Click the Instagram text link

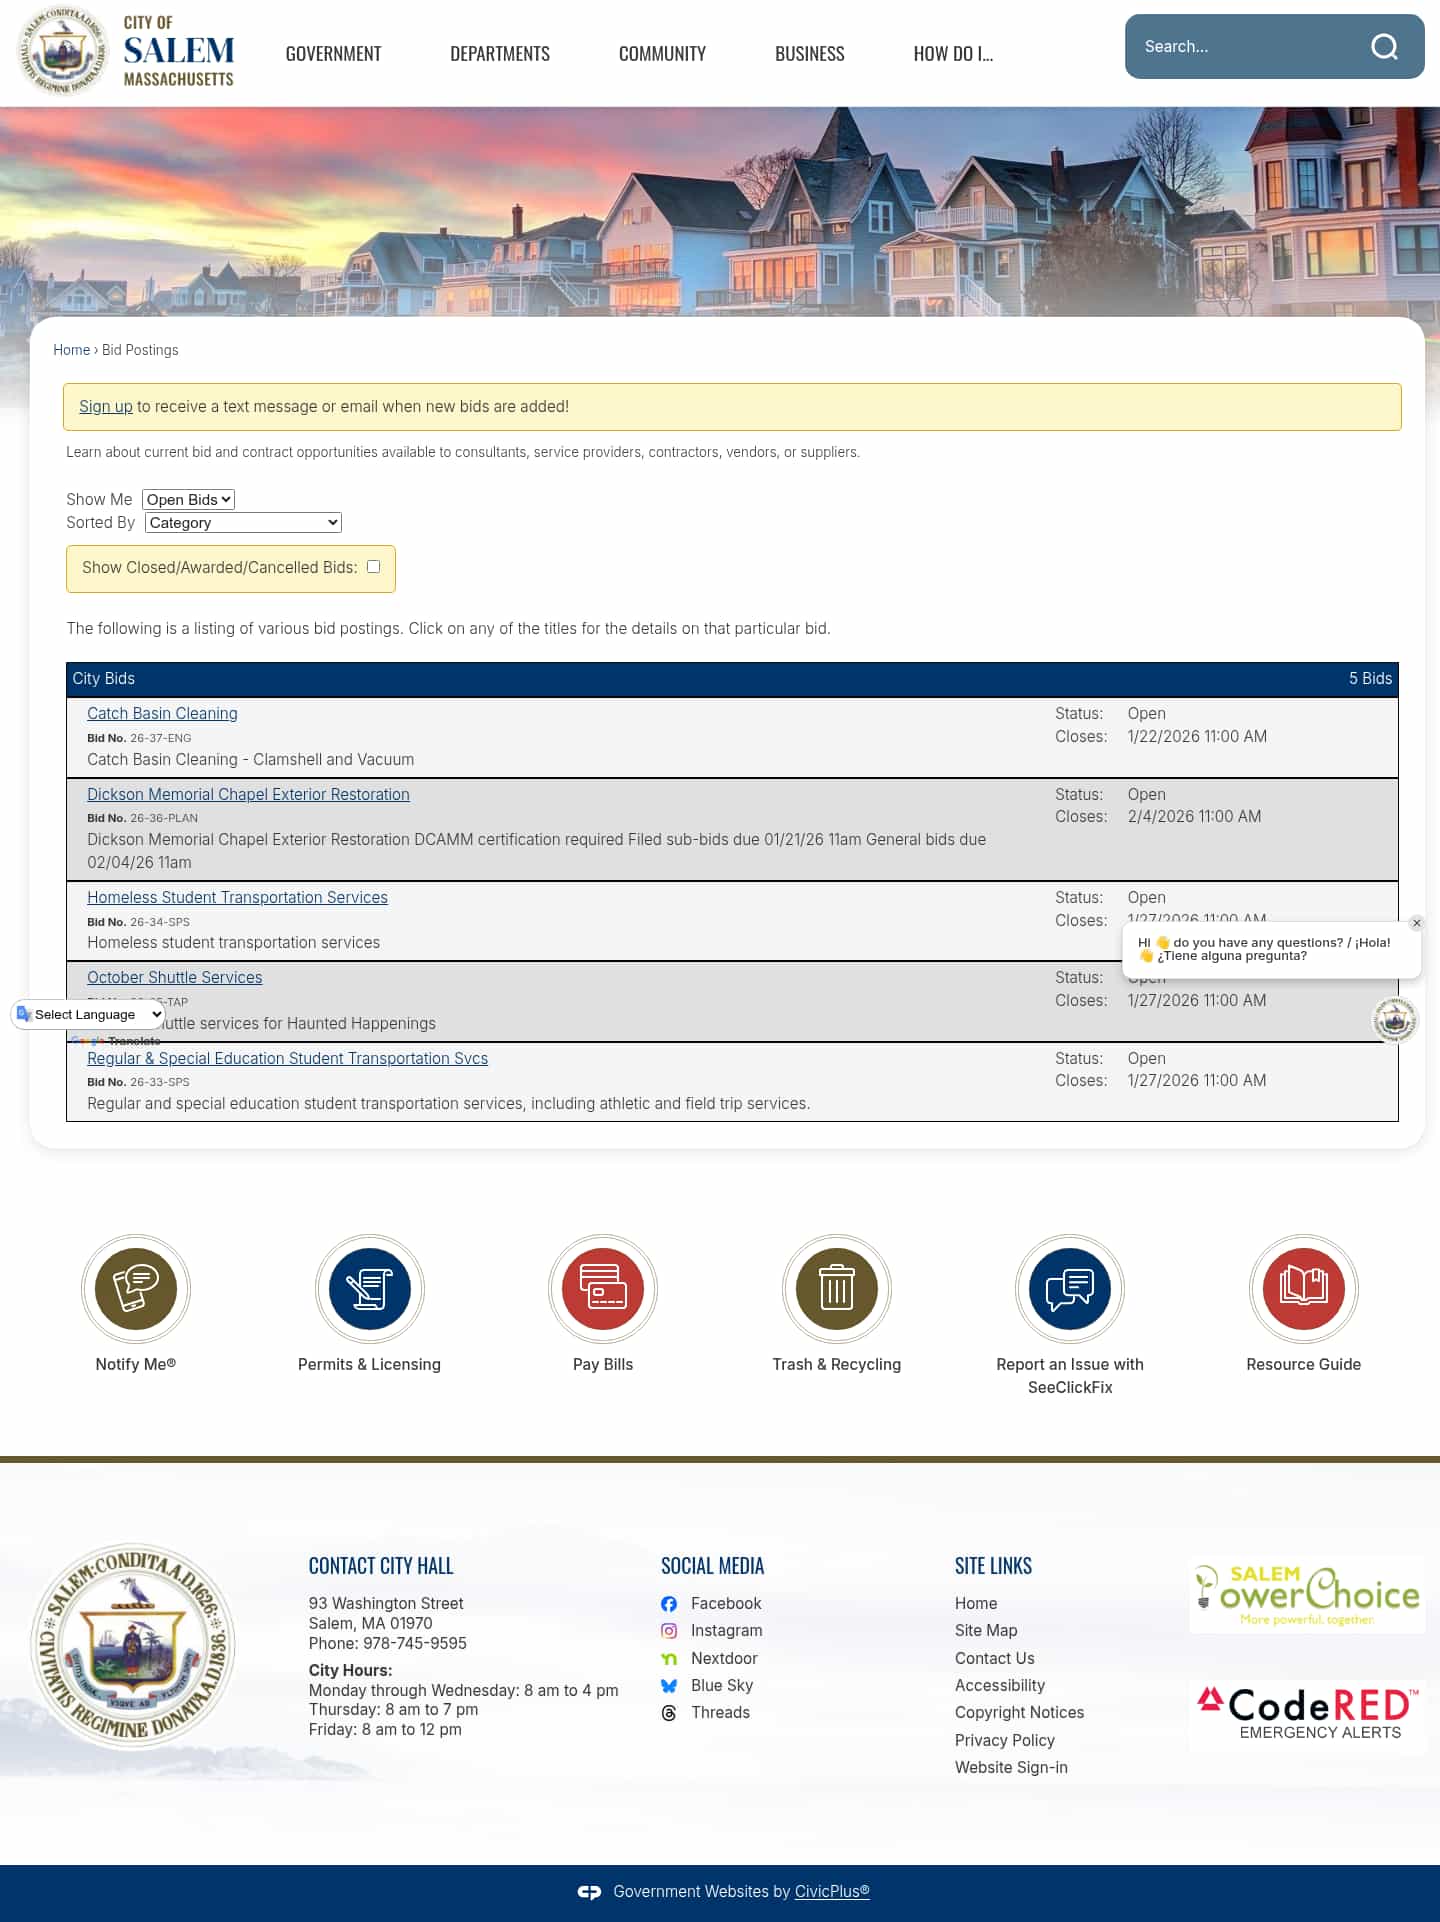click(726, 1631)
